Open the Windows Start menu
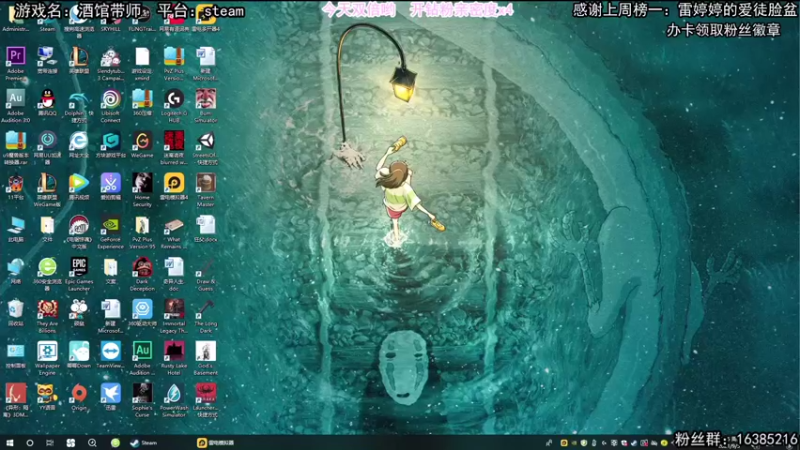The height and width of the screenshot is (450, 800). pos(10,442)
